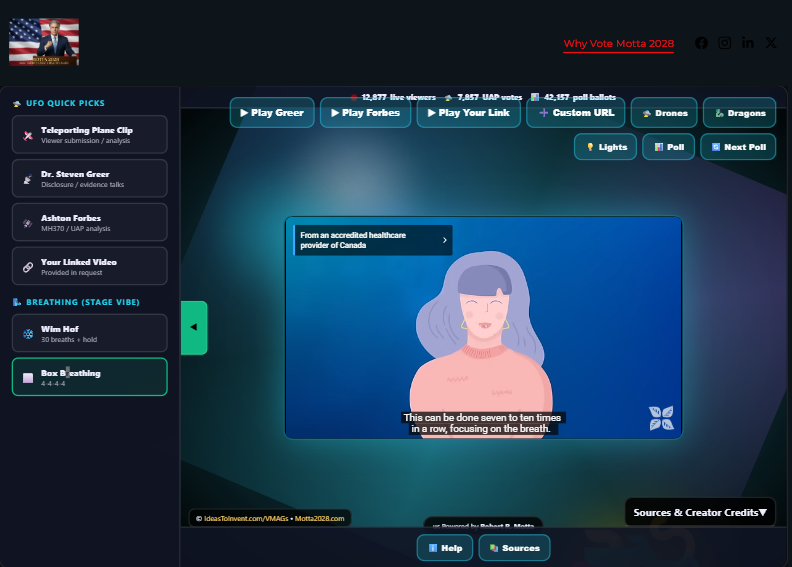This screenshot has height=567, width=792.
Task: Open the Instagram social icon
Action: pos(724,43)
